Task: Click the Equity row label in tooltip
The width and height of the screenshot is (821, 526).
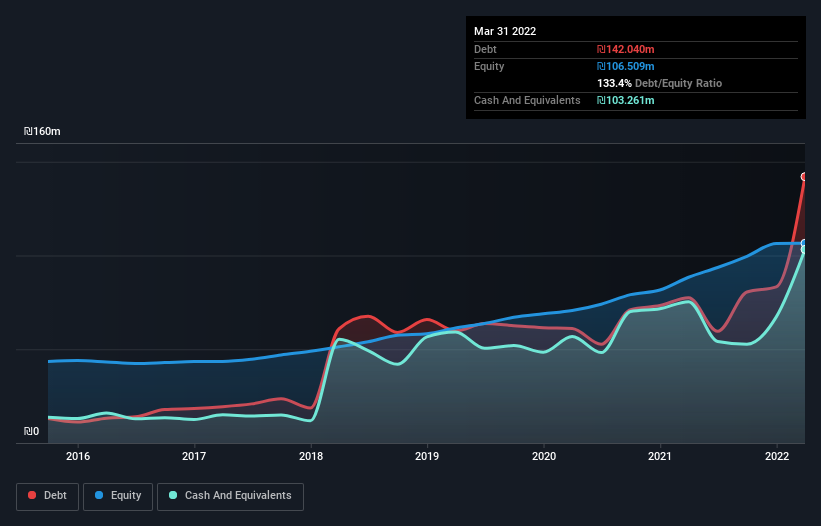Action: point(489,66)
